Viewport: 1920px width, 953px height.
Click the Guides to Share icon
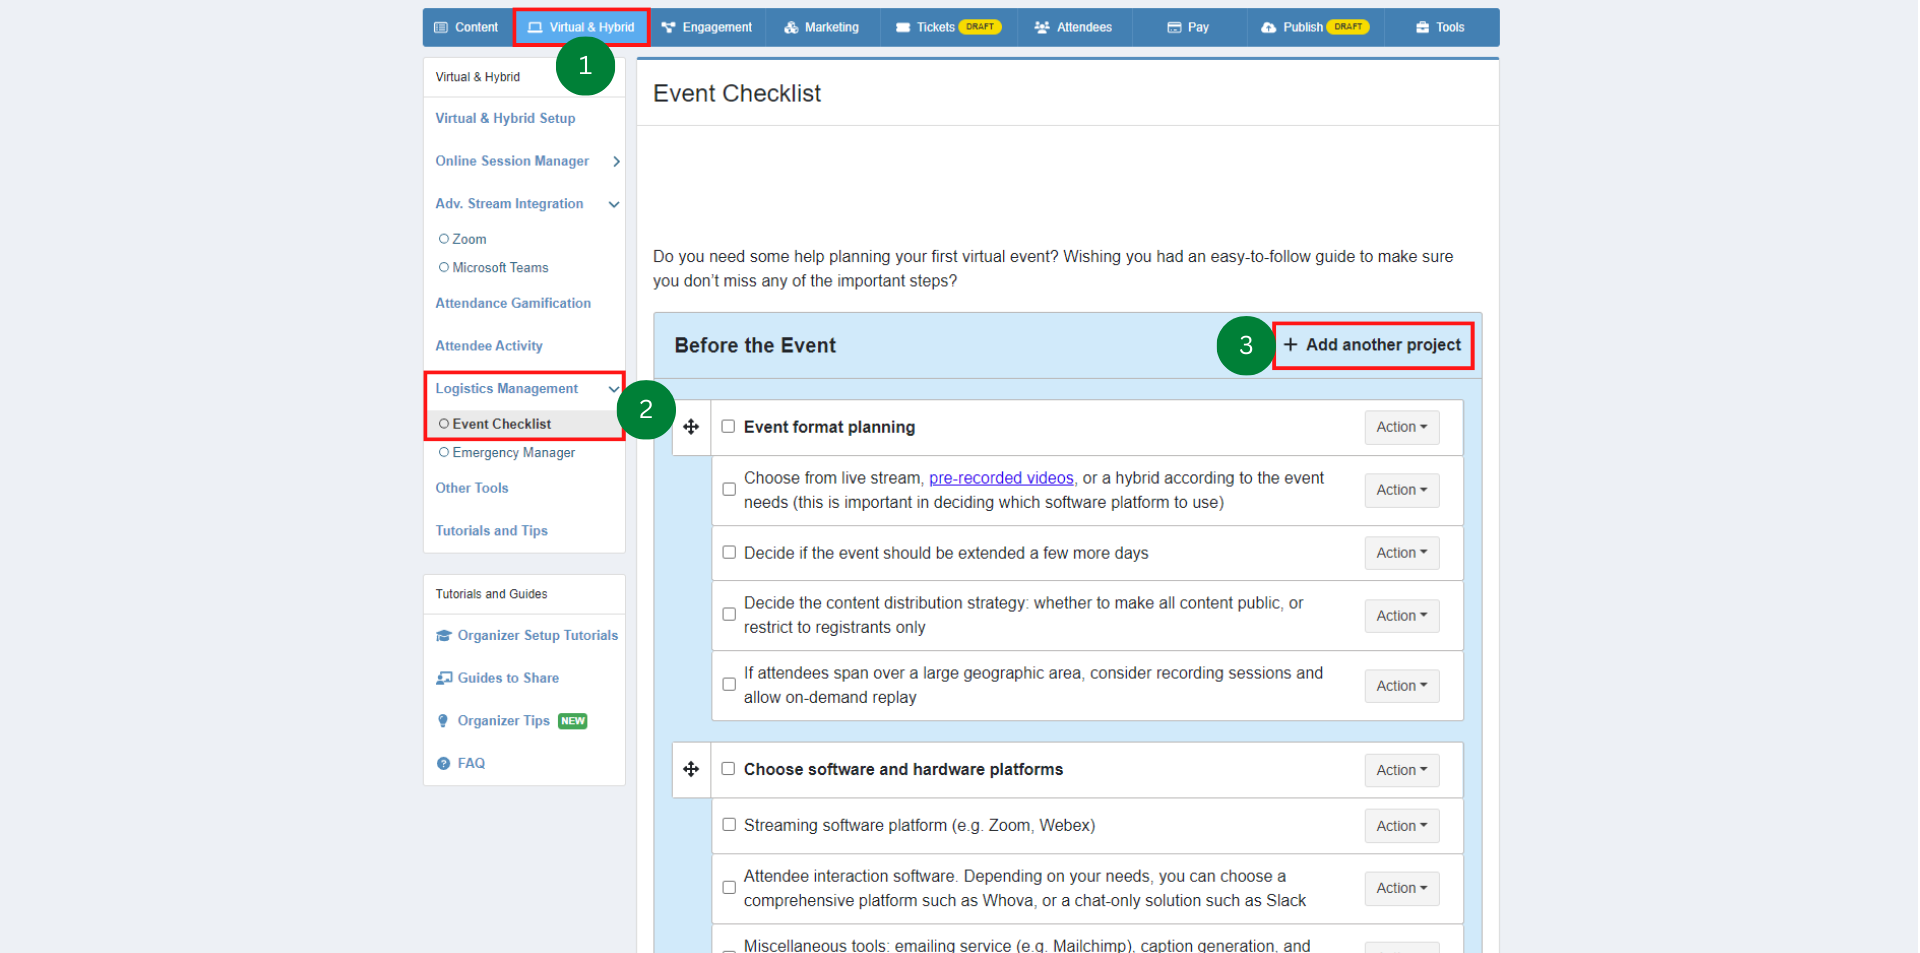(x=444, y=678)
